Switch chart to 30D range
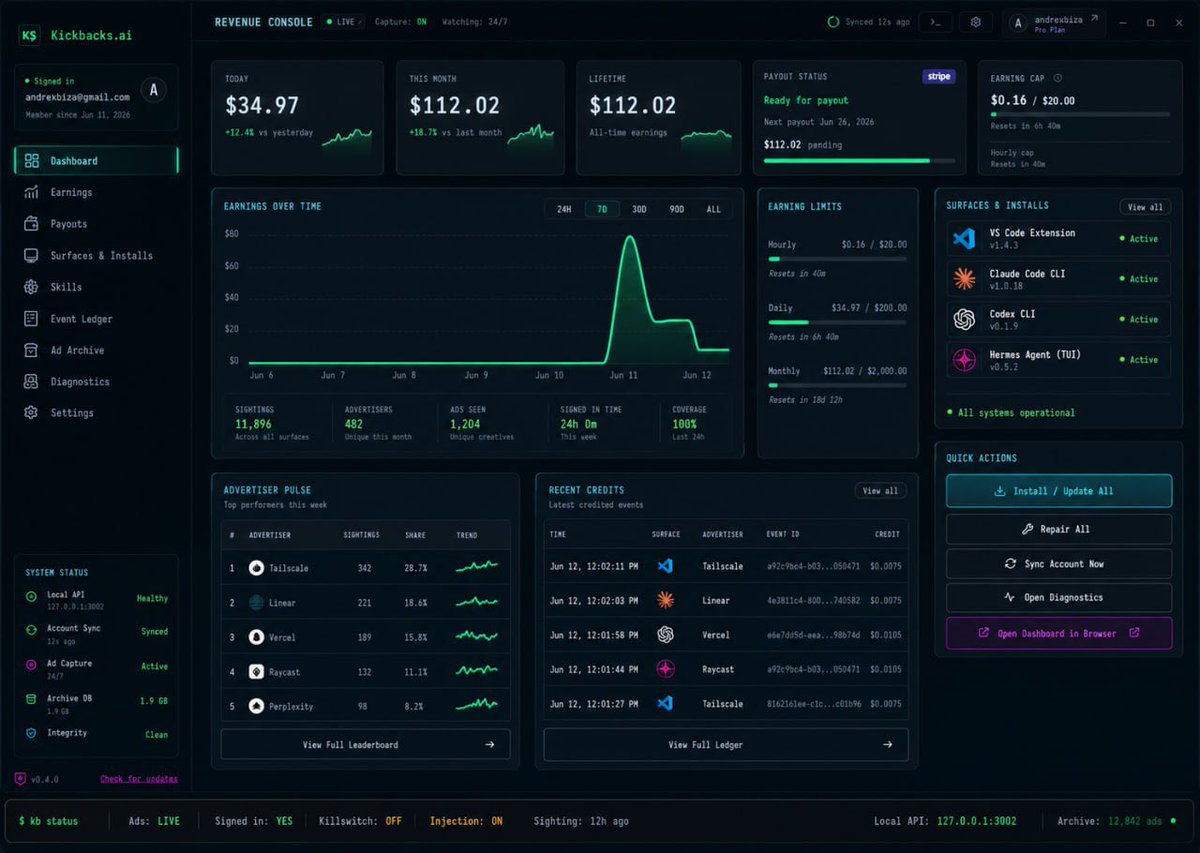 (639, 209)
